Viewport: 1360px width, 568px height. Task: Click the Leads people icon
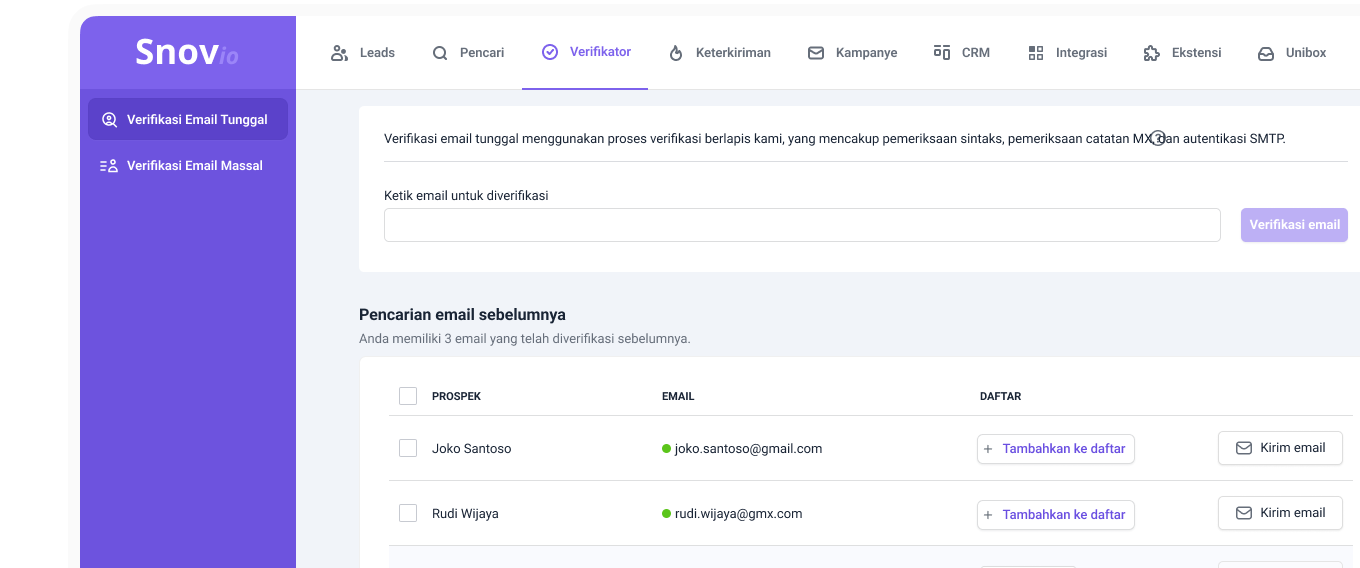point(339,53)
